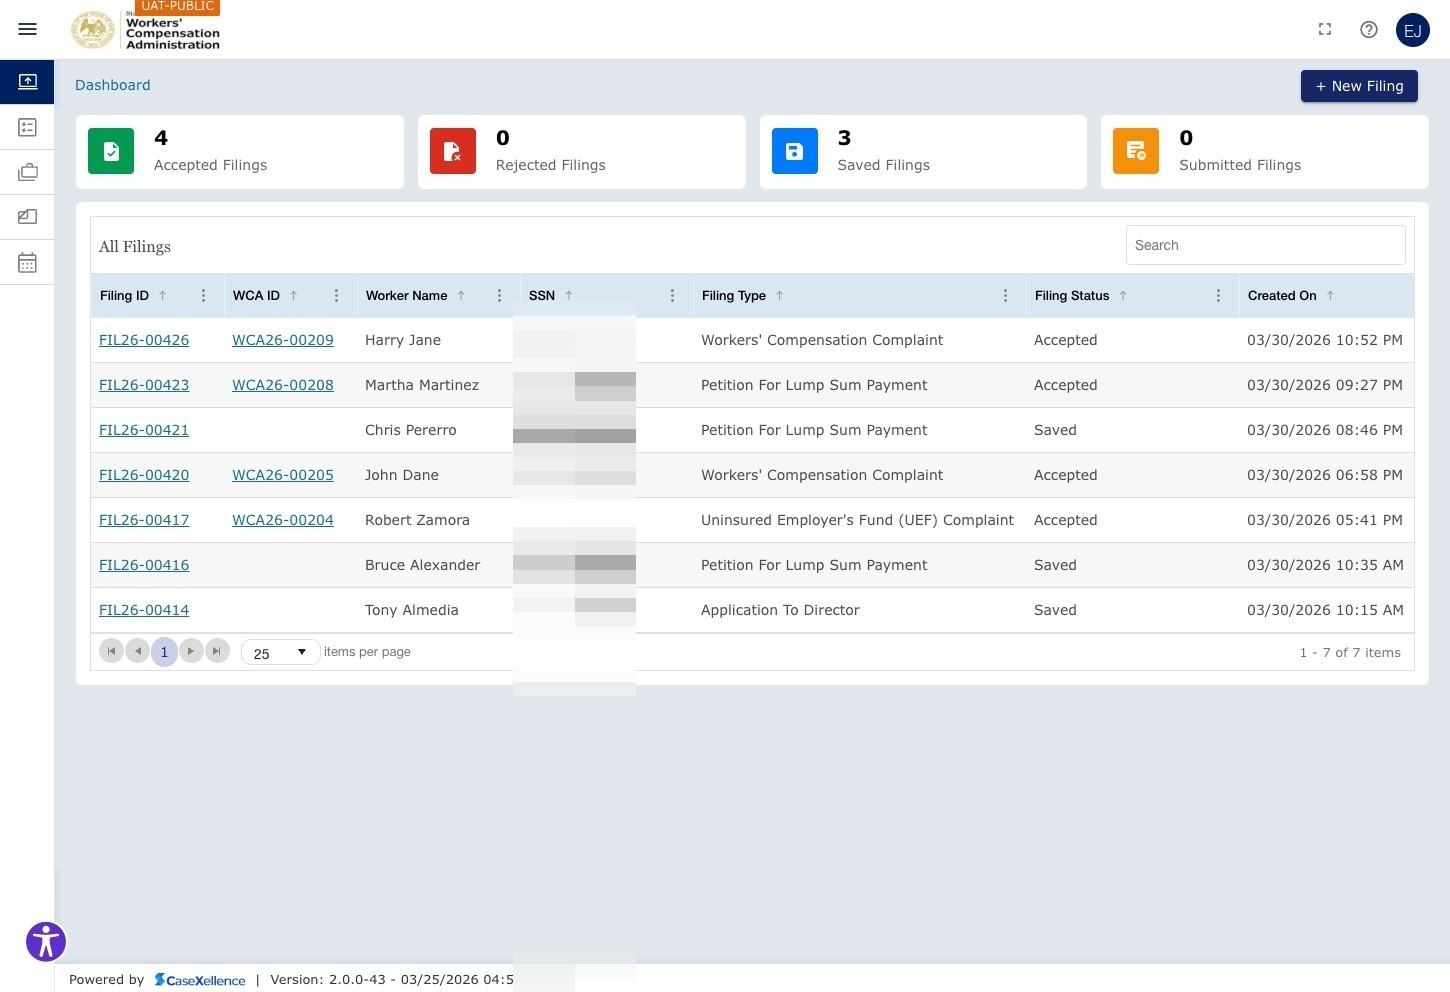
Task: Open the EJ user profile avatar
Action: 1413,30
